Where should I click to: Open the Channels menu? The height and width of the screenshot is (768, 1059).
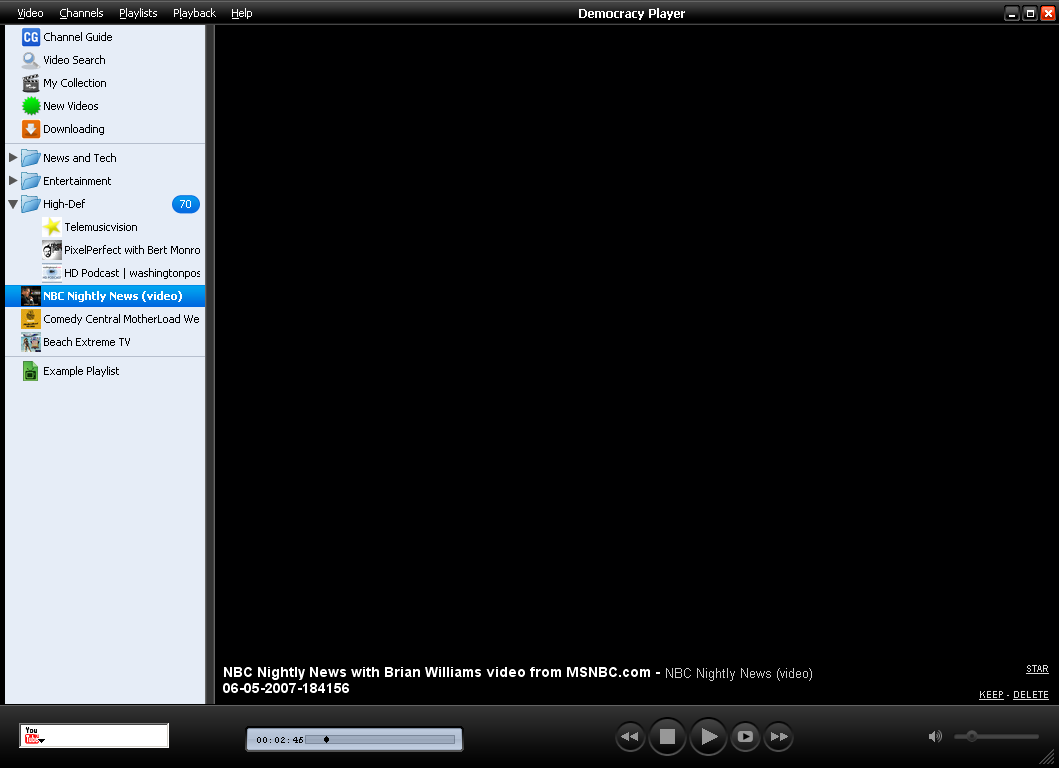pyautogui.click(x=81, y=13)
